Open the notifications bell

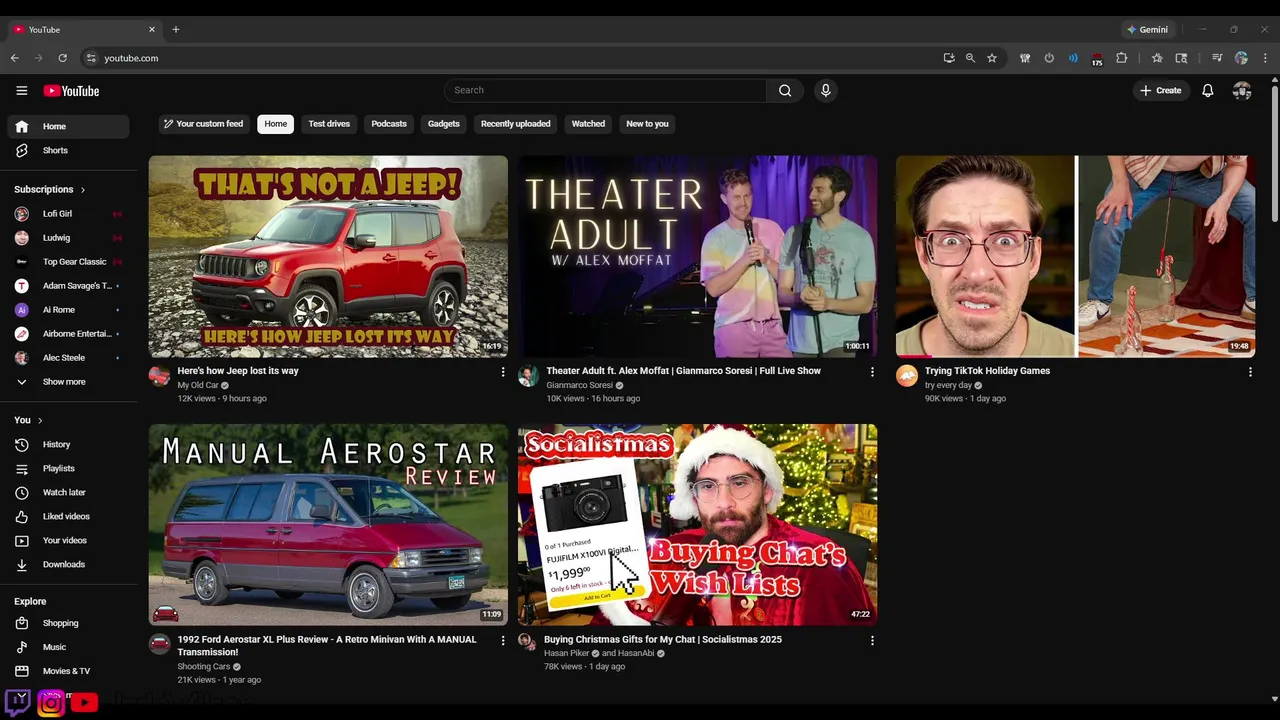(x=1208, y=91)
